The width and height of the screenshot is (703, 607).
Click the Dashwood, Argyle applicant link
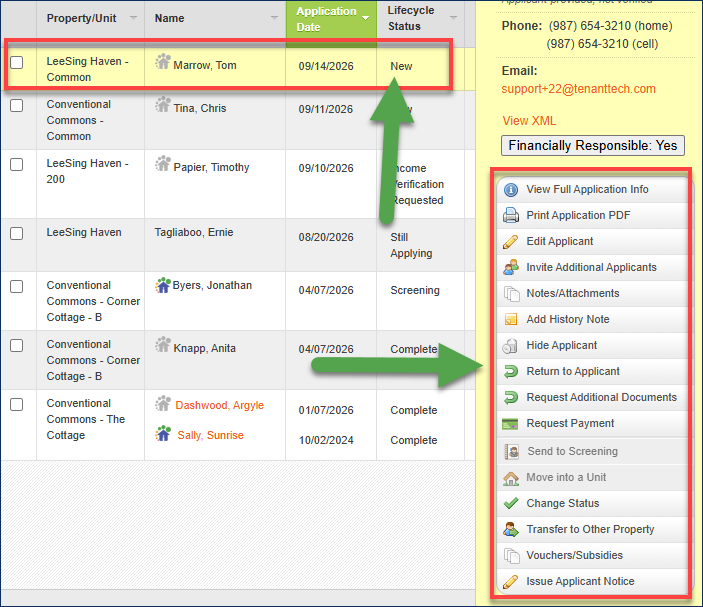tap(219, 405)
